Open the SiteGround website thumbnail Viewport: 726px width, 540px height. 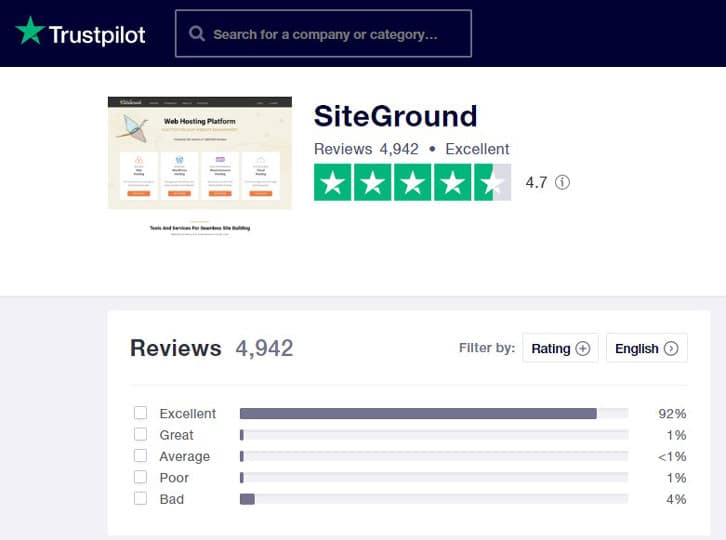pos(200,167)
